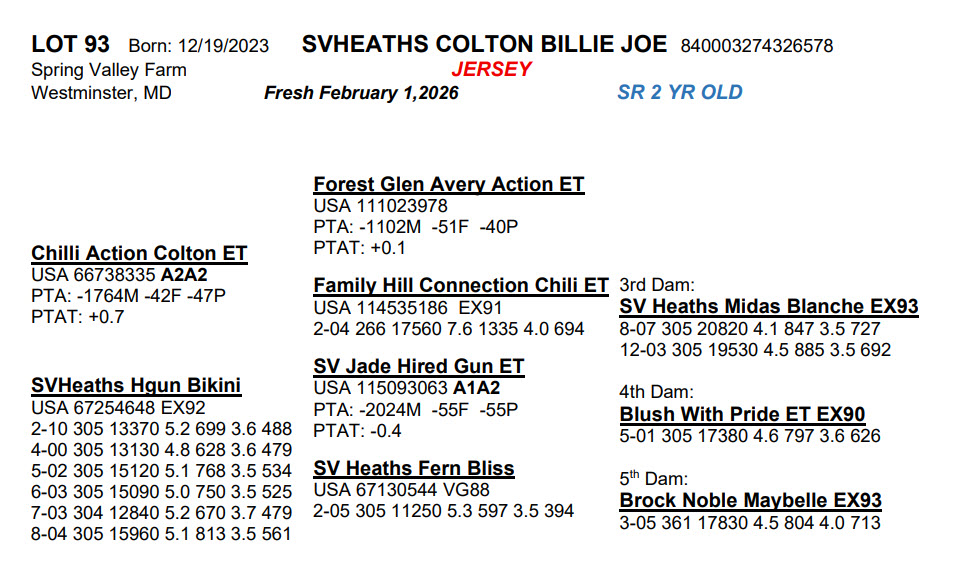This screenshot has width=980, height=584.
Task: Click the blue SR 2 YR OLD label
Action: 680,93
